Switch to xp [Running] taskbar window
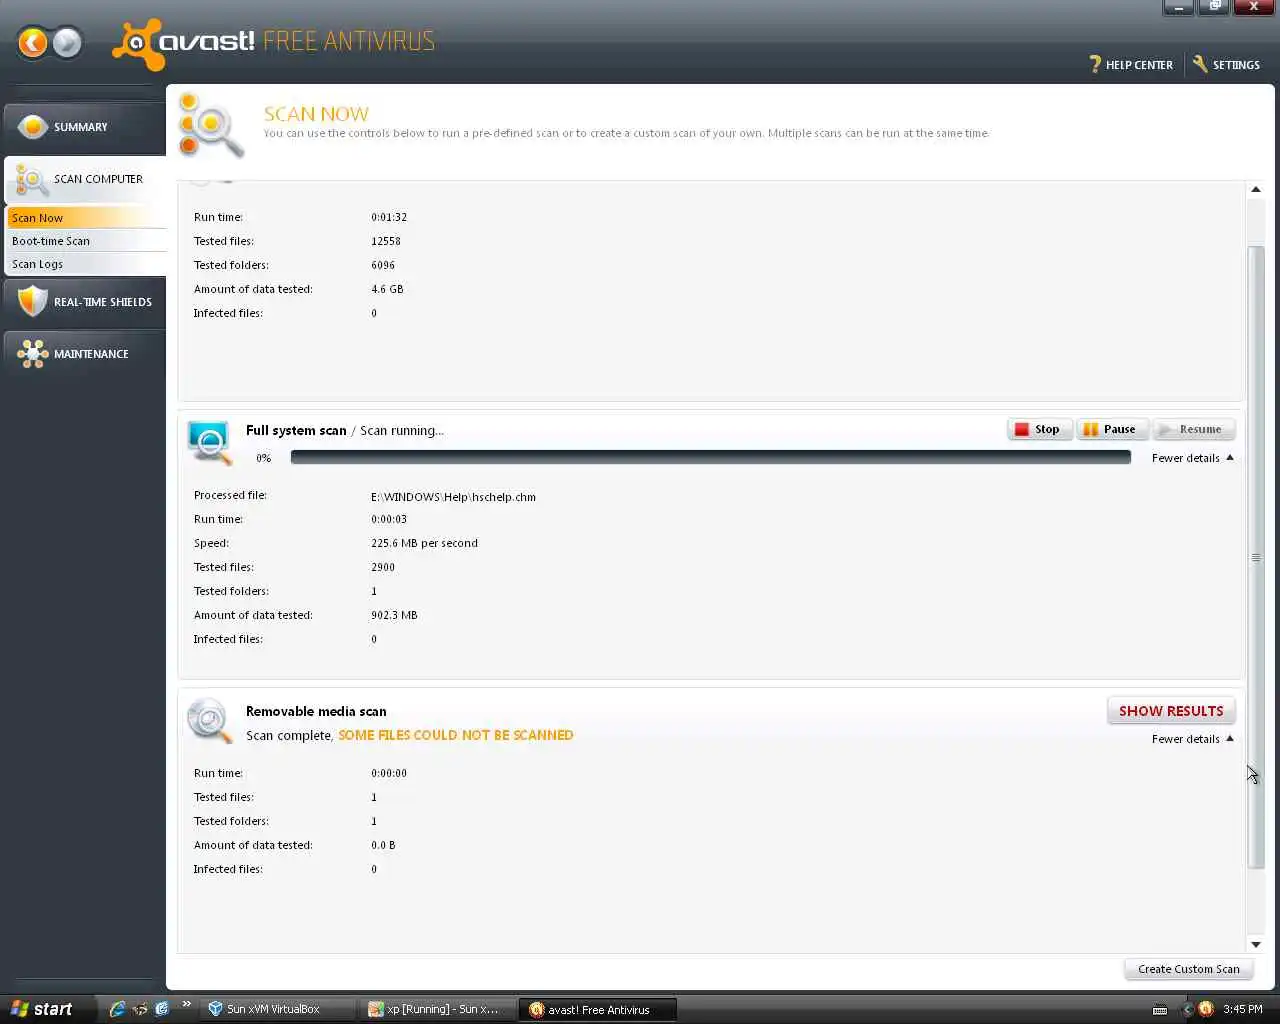This screenshot has width=1280, height=1024. [437, 1009]
